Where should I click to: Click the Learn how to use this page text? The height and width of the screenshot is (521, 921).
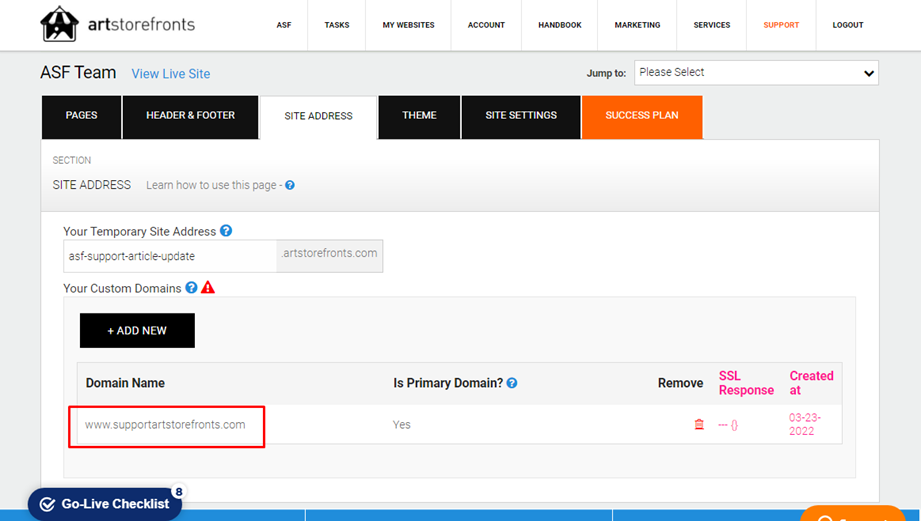click(x=214, y=185)
